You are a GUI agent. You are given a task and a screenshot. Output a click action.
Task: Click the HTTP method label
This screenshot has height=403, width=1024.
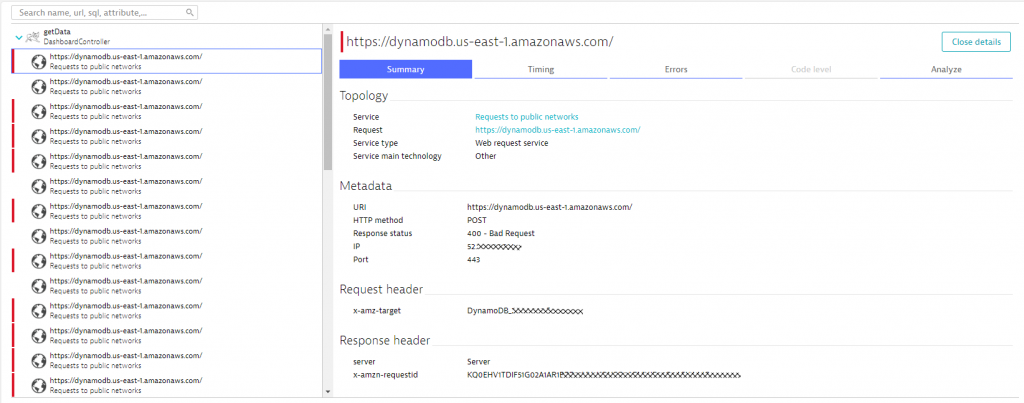(378, 220)
